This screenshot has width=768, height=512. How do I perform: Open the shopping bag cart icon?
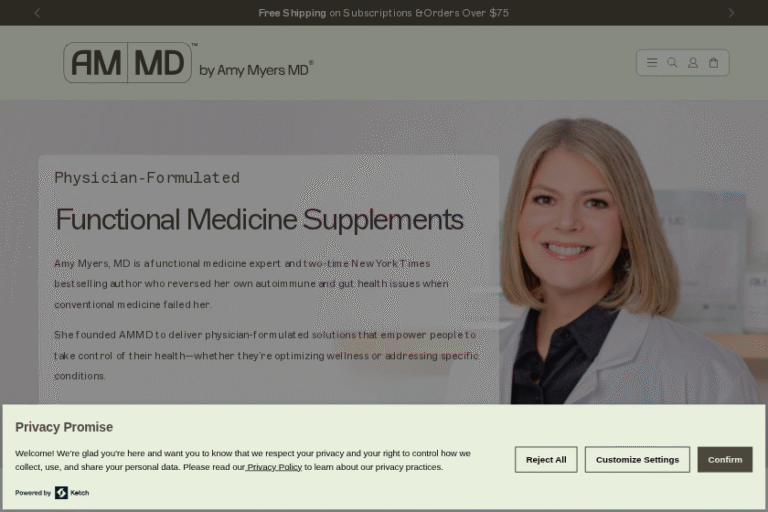(x=714, y=63)
